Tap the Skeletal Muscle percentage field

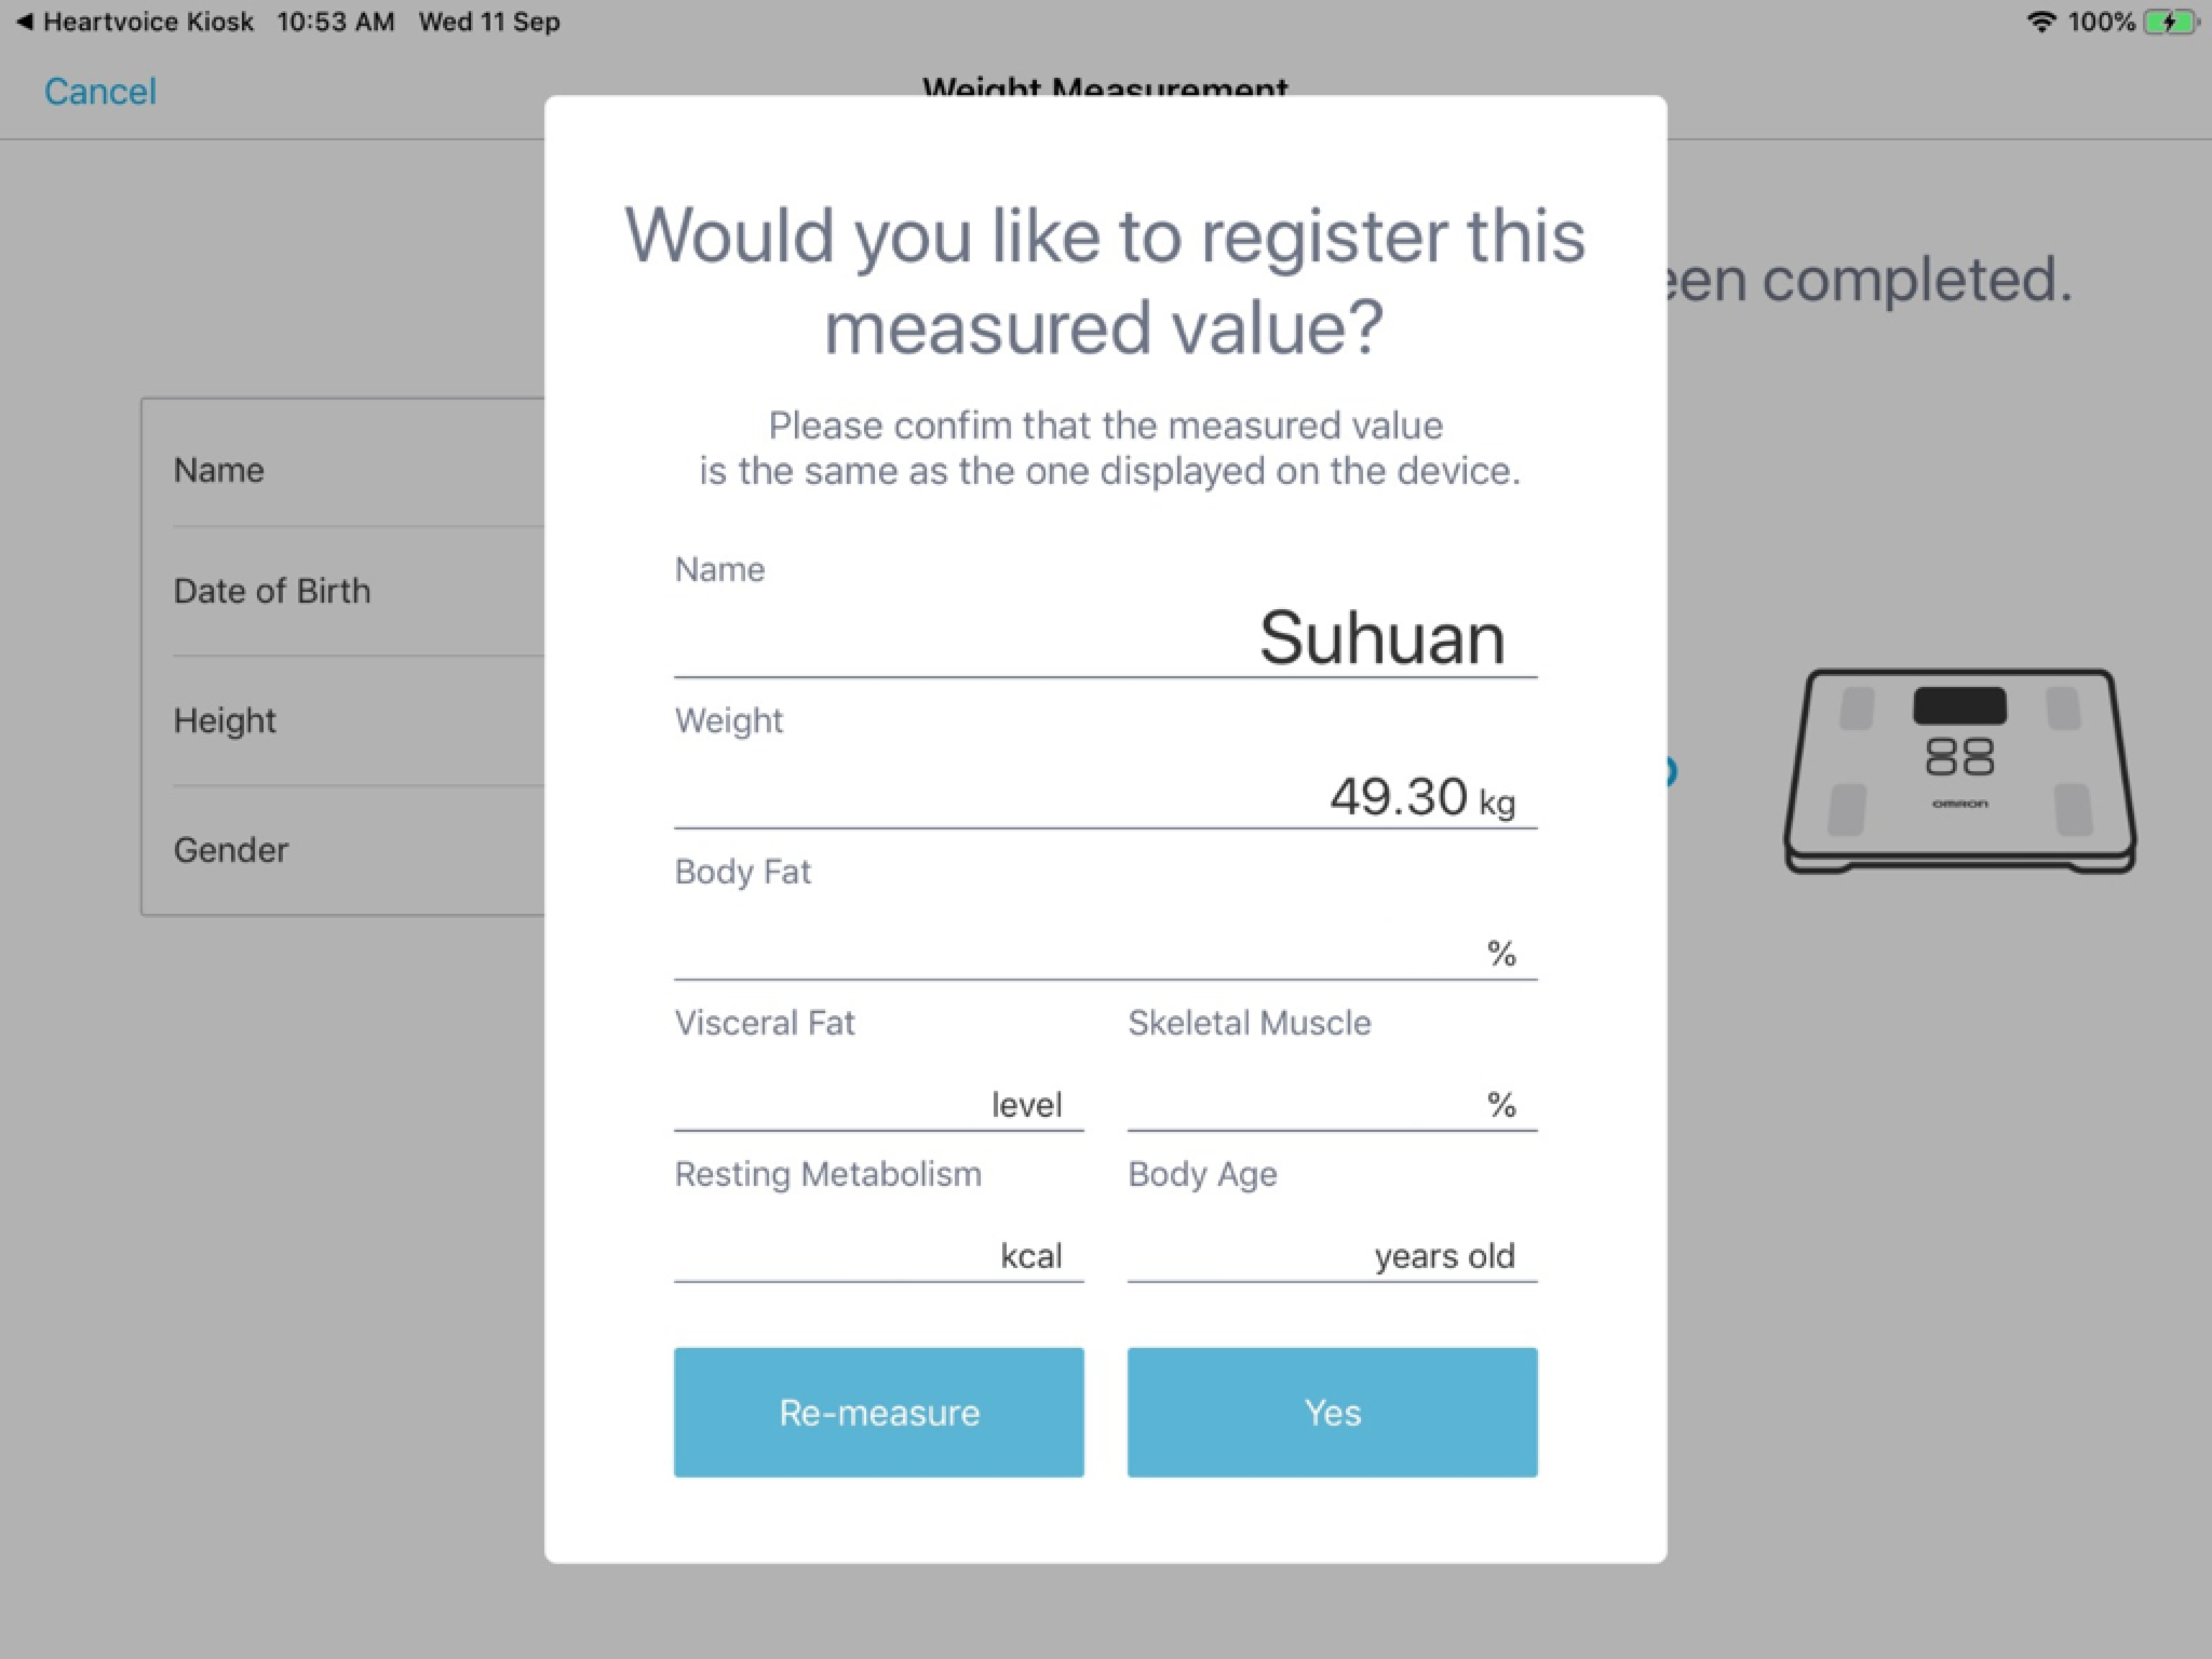pos(1332,1102)
